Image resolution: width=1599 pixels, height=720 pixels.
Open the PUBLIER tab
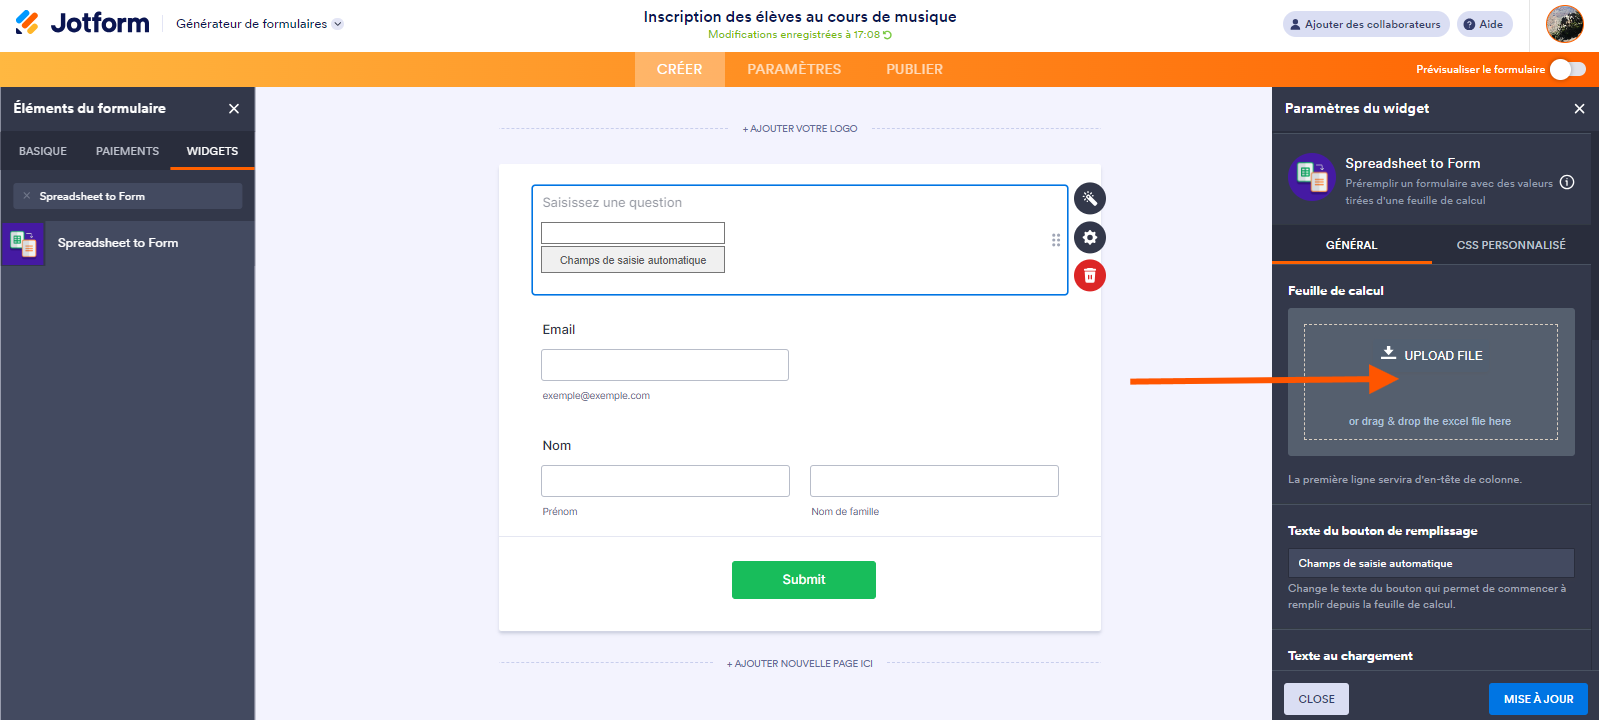tap(914, 69)
